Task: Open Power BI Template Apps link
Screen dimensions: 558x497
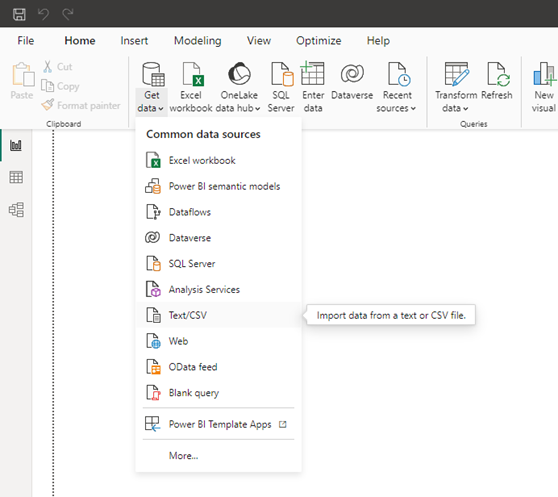Action: point(219,424)
